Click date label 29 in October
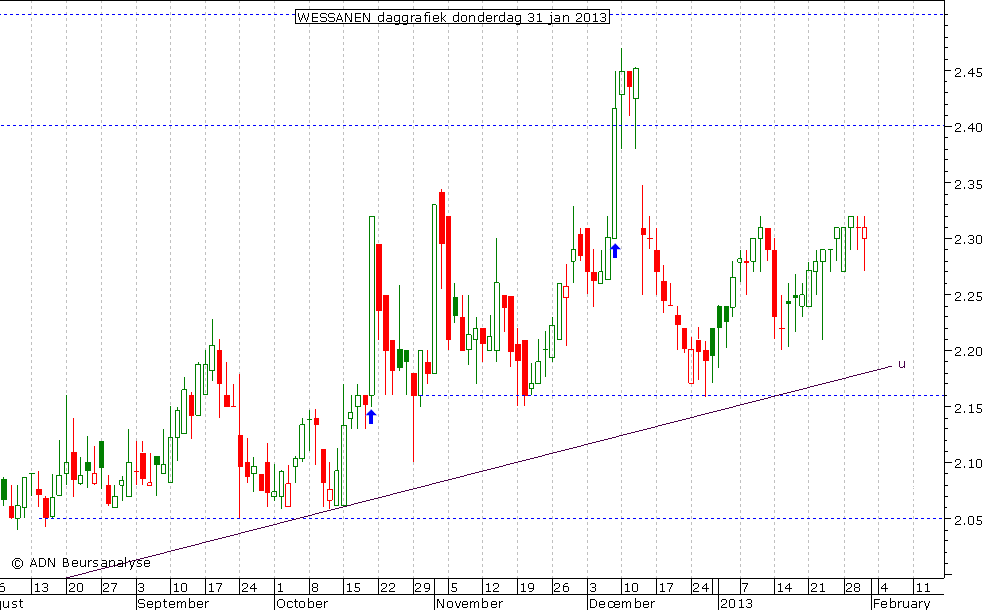Image resolution: width=985 pixels, height=610 pixels. coord(422,588)
